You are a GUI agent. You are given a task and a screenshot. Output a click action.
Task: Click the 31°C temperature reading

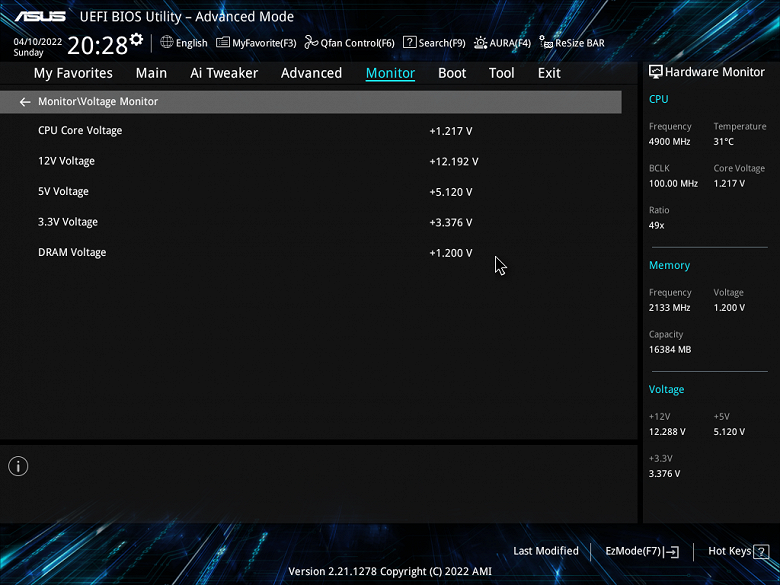[723, 142]
